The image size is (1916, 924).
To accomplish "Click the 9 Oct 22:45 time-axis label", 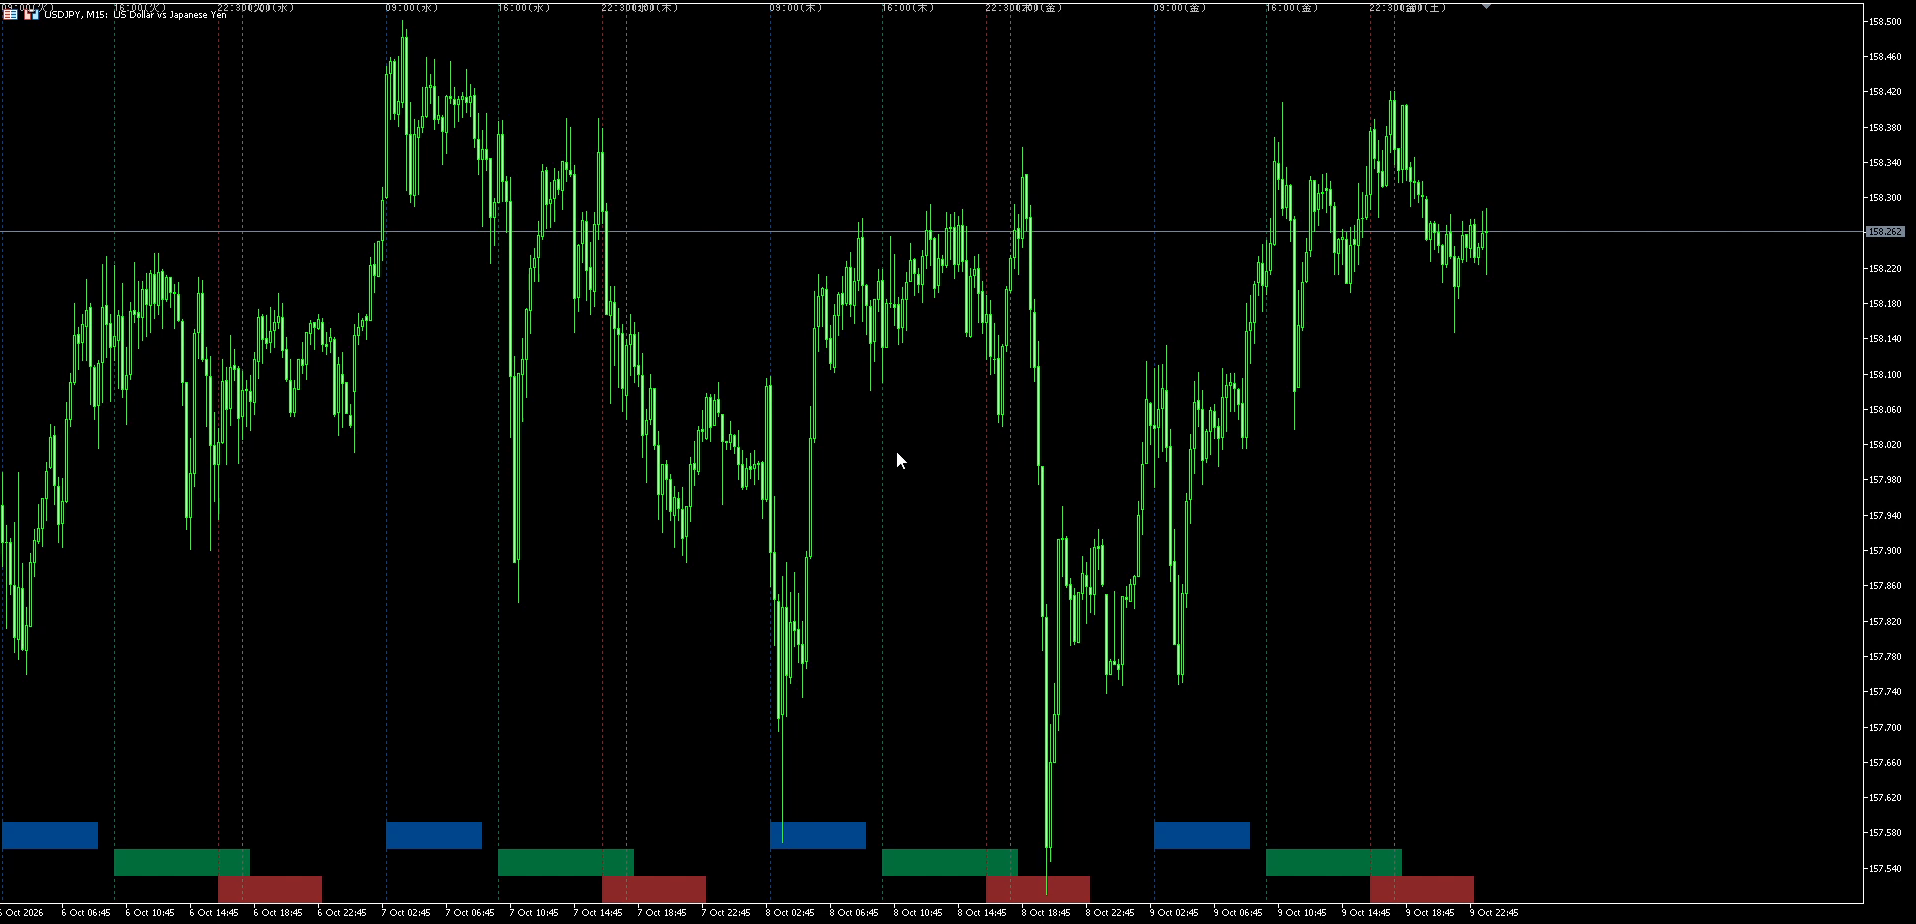I will (x=1494, y=912).
